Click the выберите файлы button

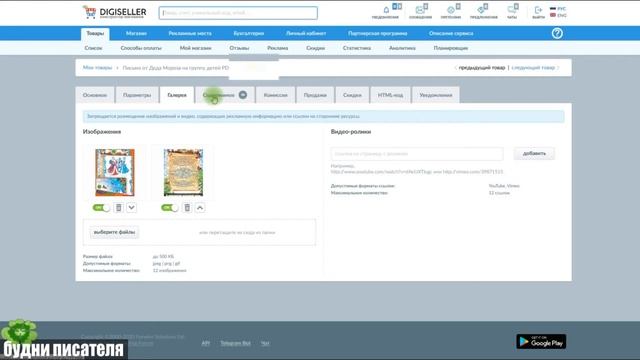pyautogui.click(x=114, y=232)
